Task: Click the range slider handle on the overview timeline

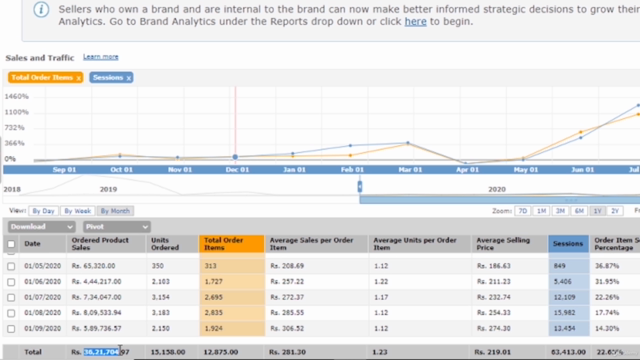Action: coord(360,187)
